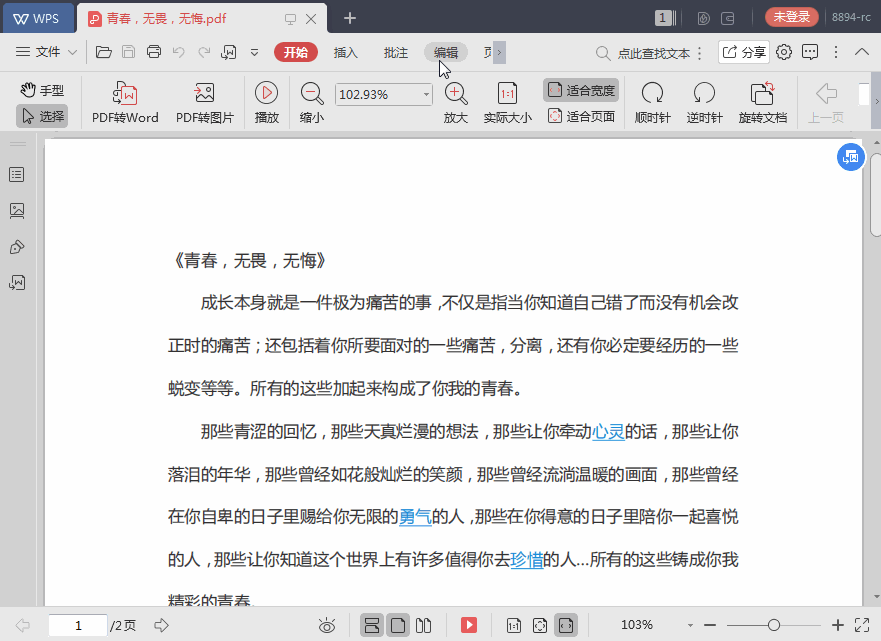
Task: Switch to the 批注 tab
Action: [396, 52]
